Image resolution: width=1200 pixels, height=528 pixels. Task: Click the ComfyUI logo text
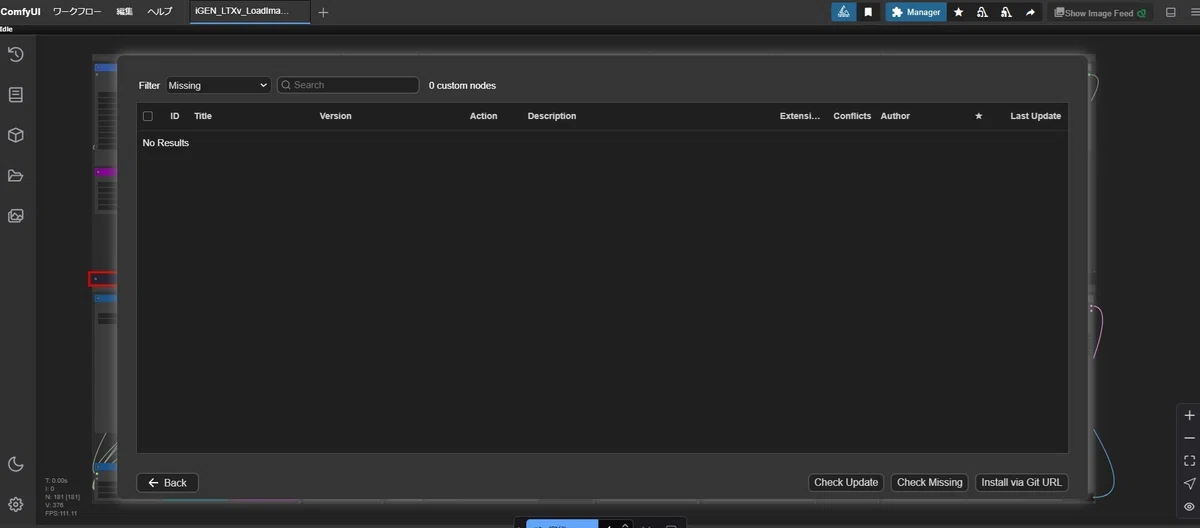click(x=20, y=12)
